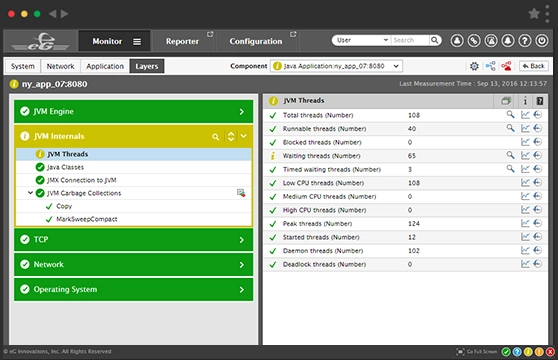Image resolution: width=558 pixels, height=360 pixels.
Task: Click the help icon in the JVM Threads header
Action: coord(539,101)
